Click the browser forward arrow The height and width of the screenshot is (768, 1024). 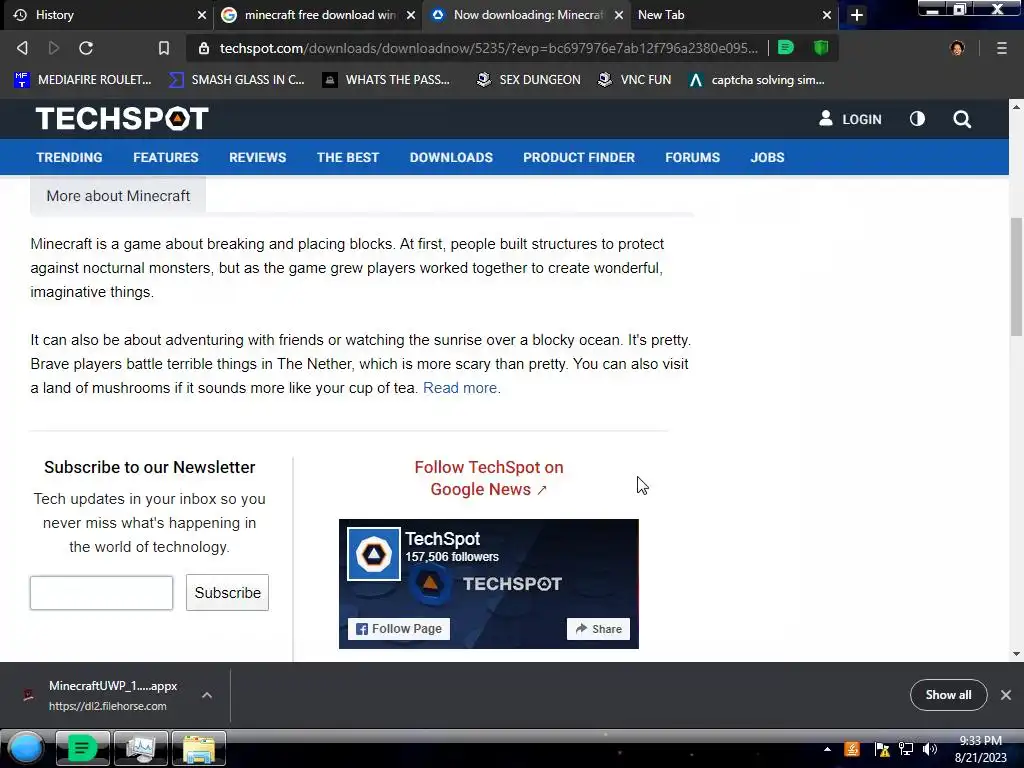54,48
